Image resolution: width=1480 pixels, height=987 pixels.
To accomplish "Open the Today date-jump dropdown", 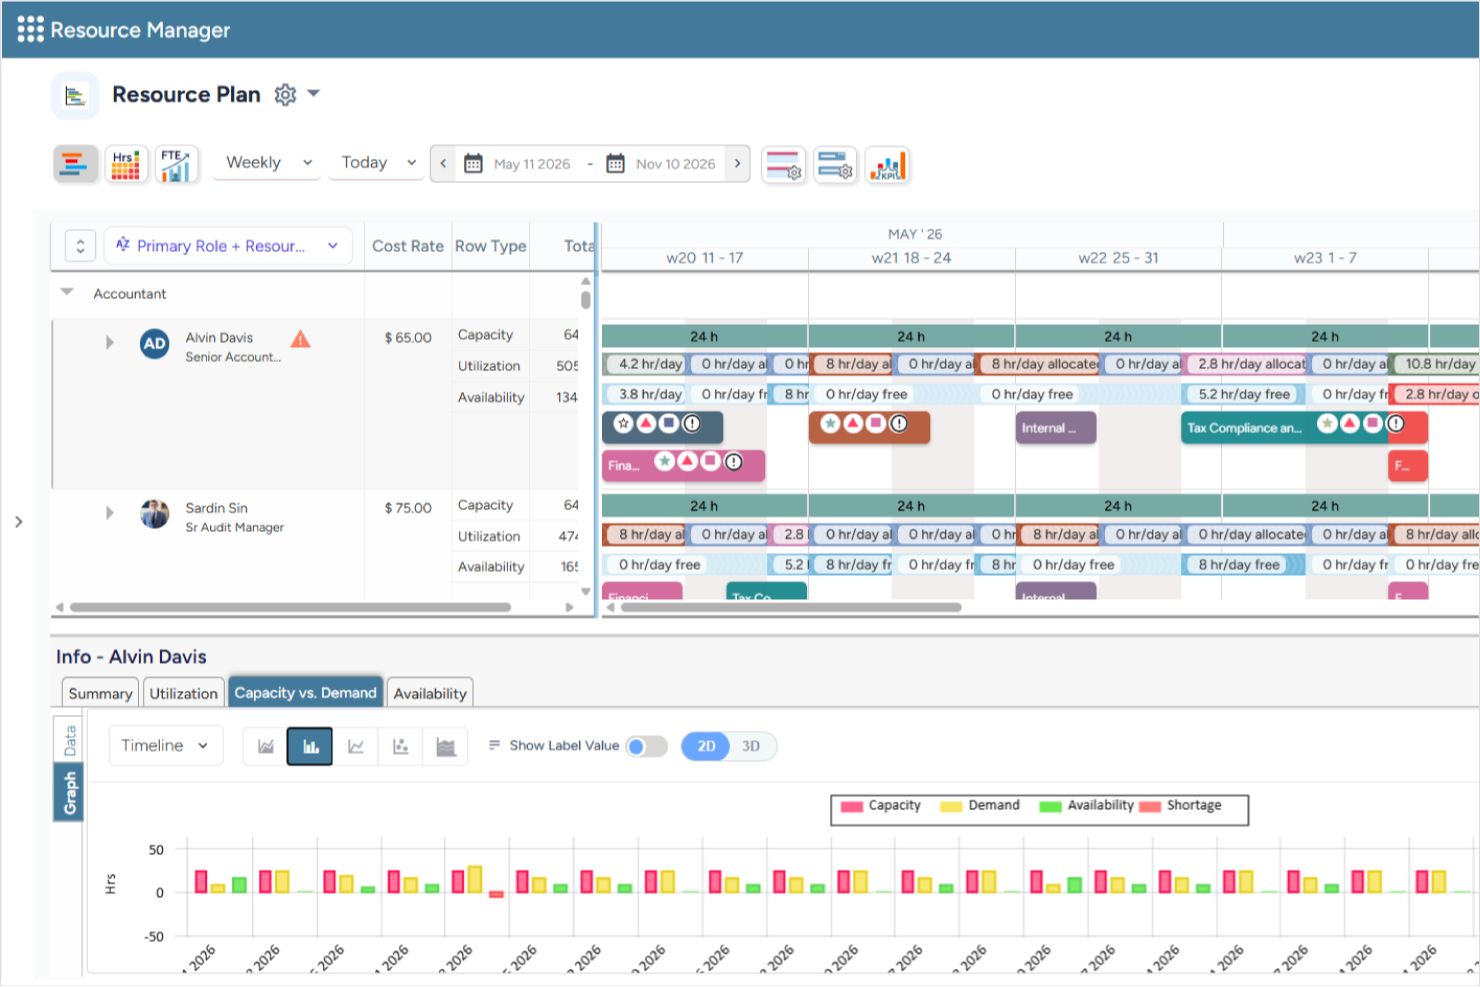I will tap(378, 163).
